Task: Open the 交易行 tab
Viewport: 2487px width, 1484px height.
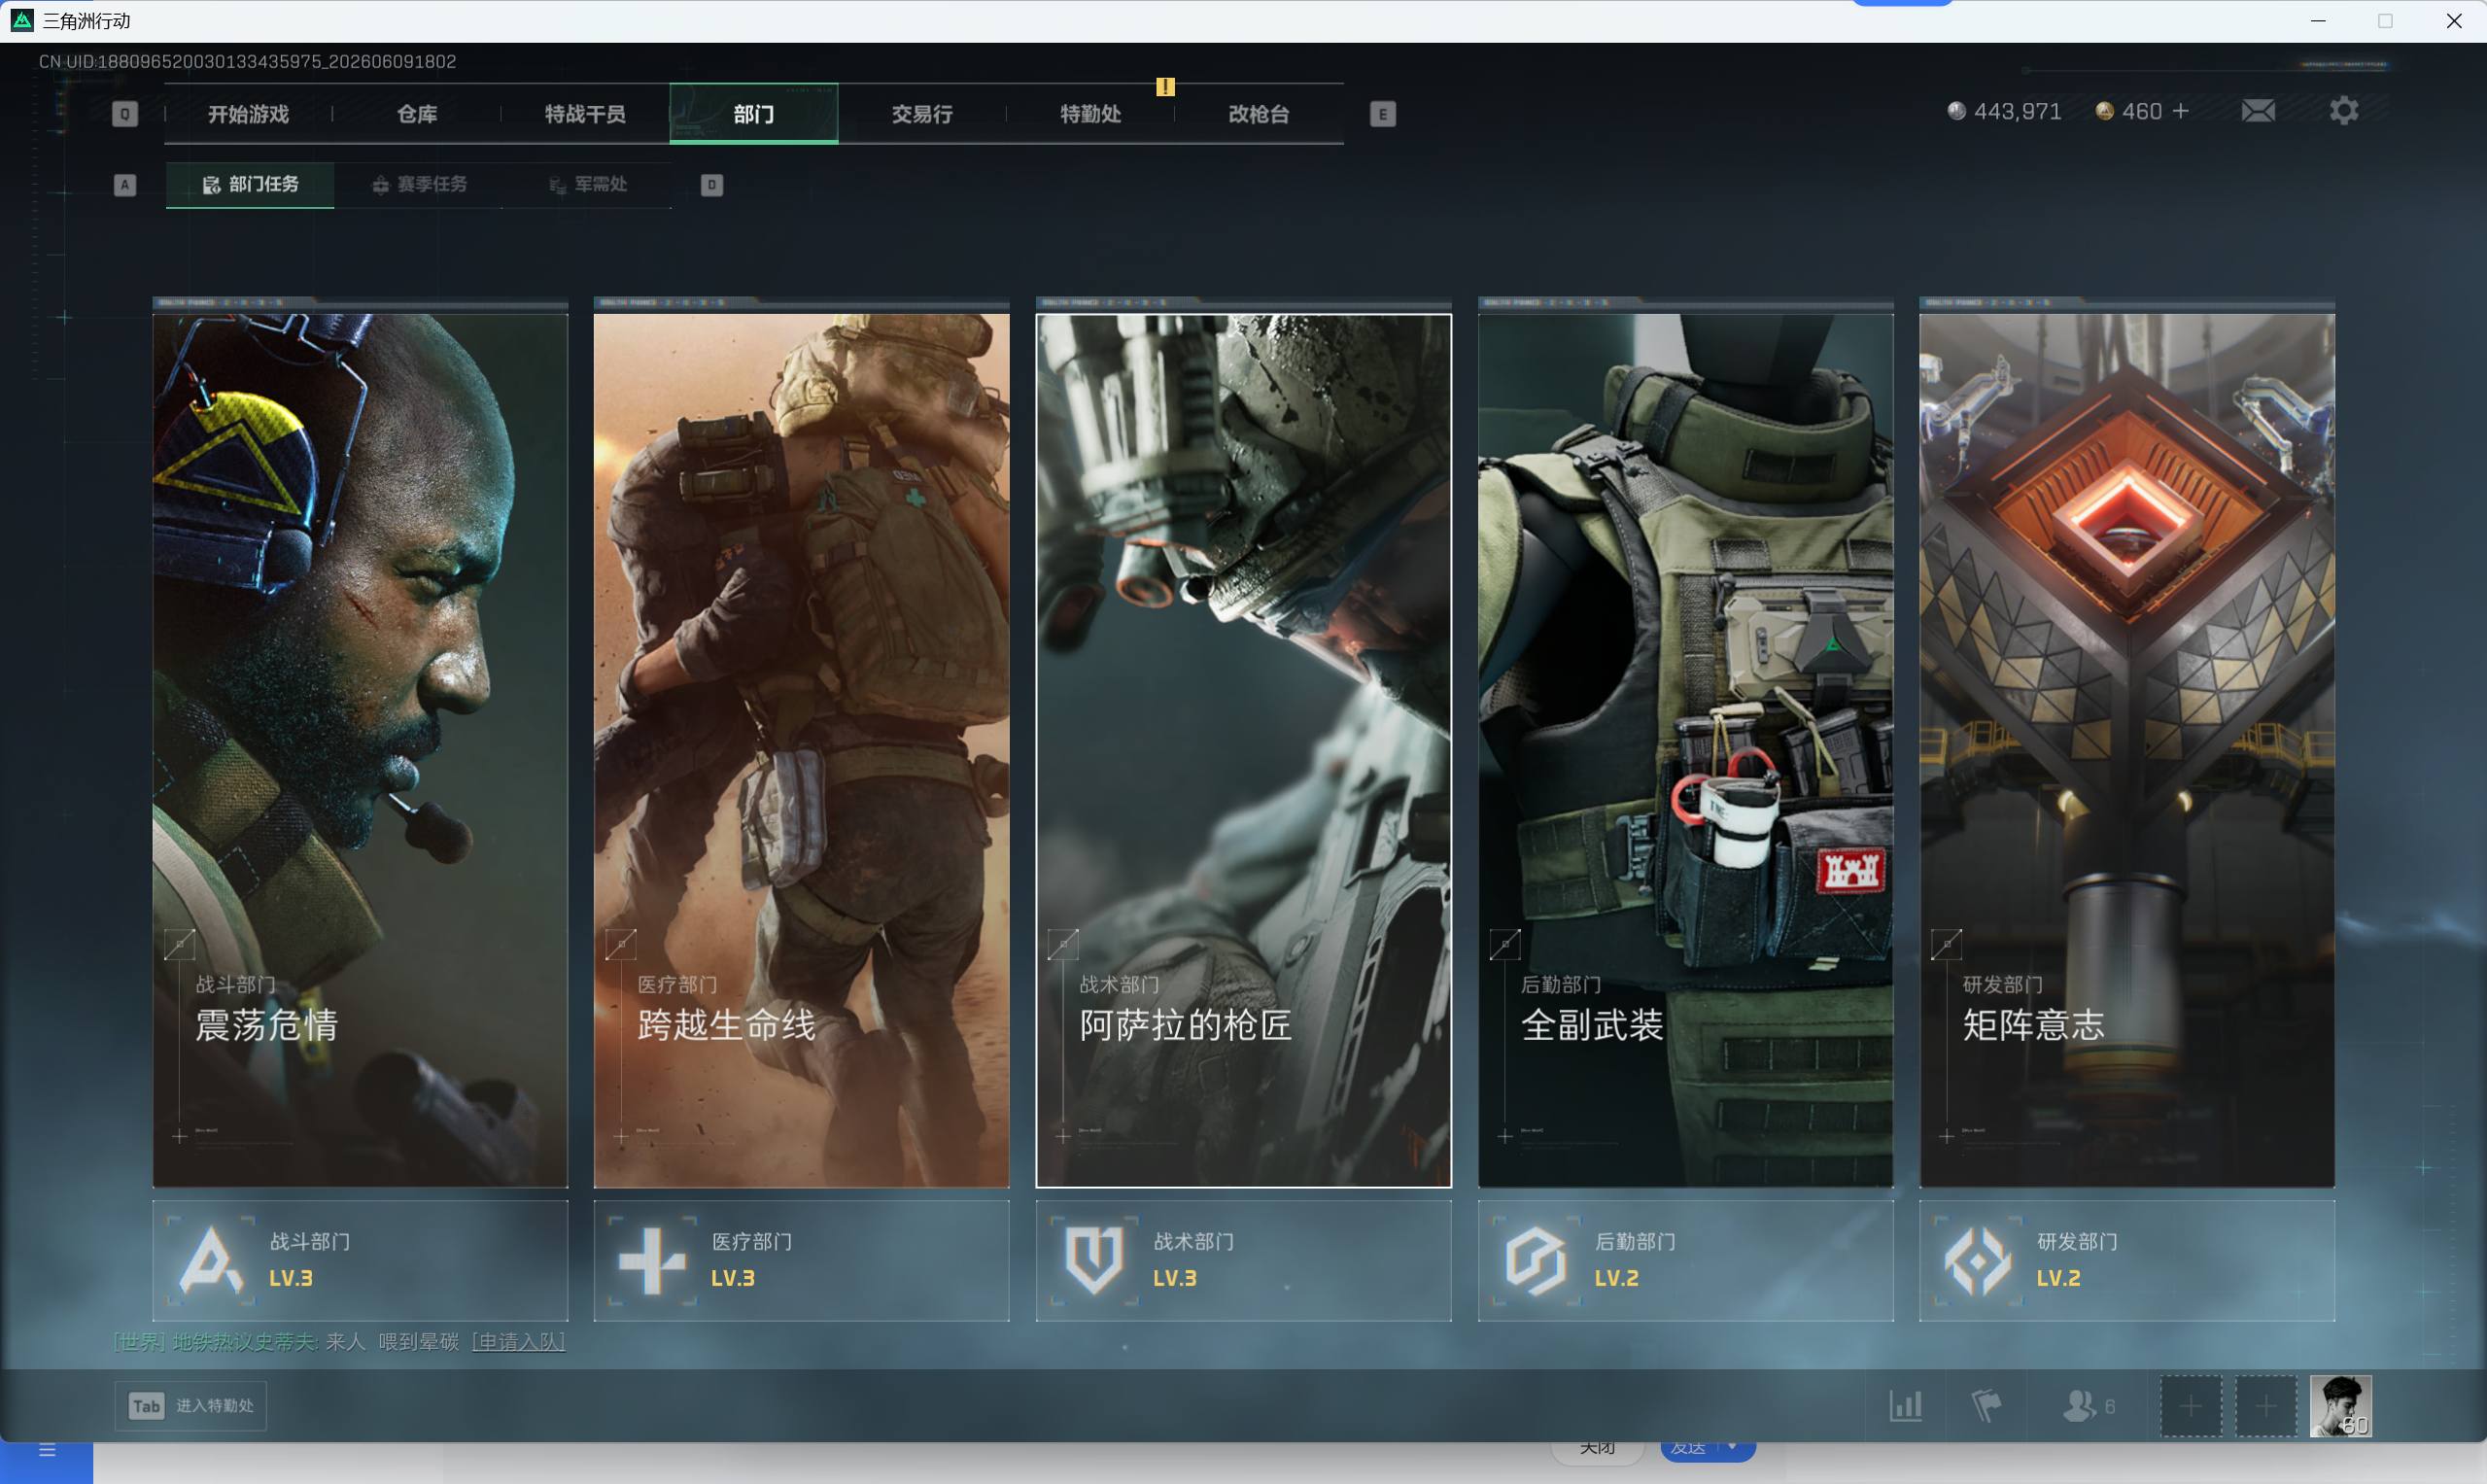Action: [922, 114]
